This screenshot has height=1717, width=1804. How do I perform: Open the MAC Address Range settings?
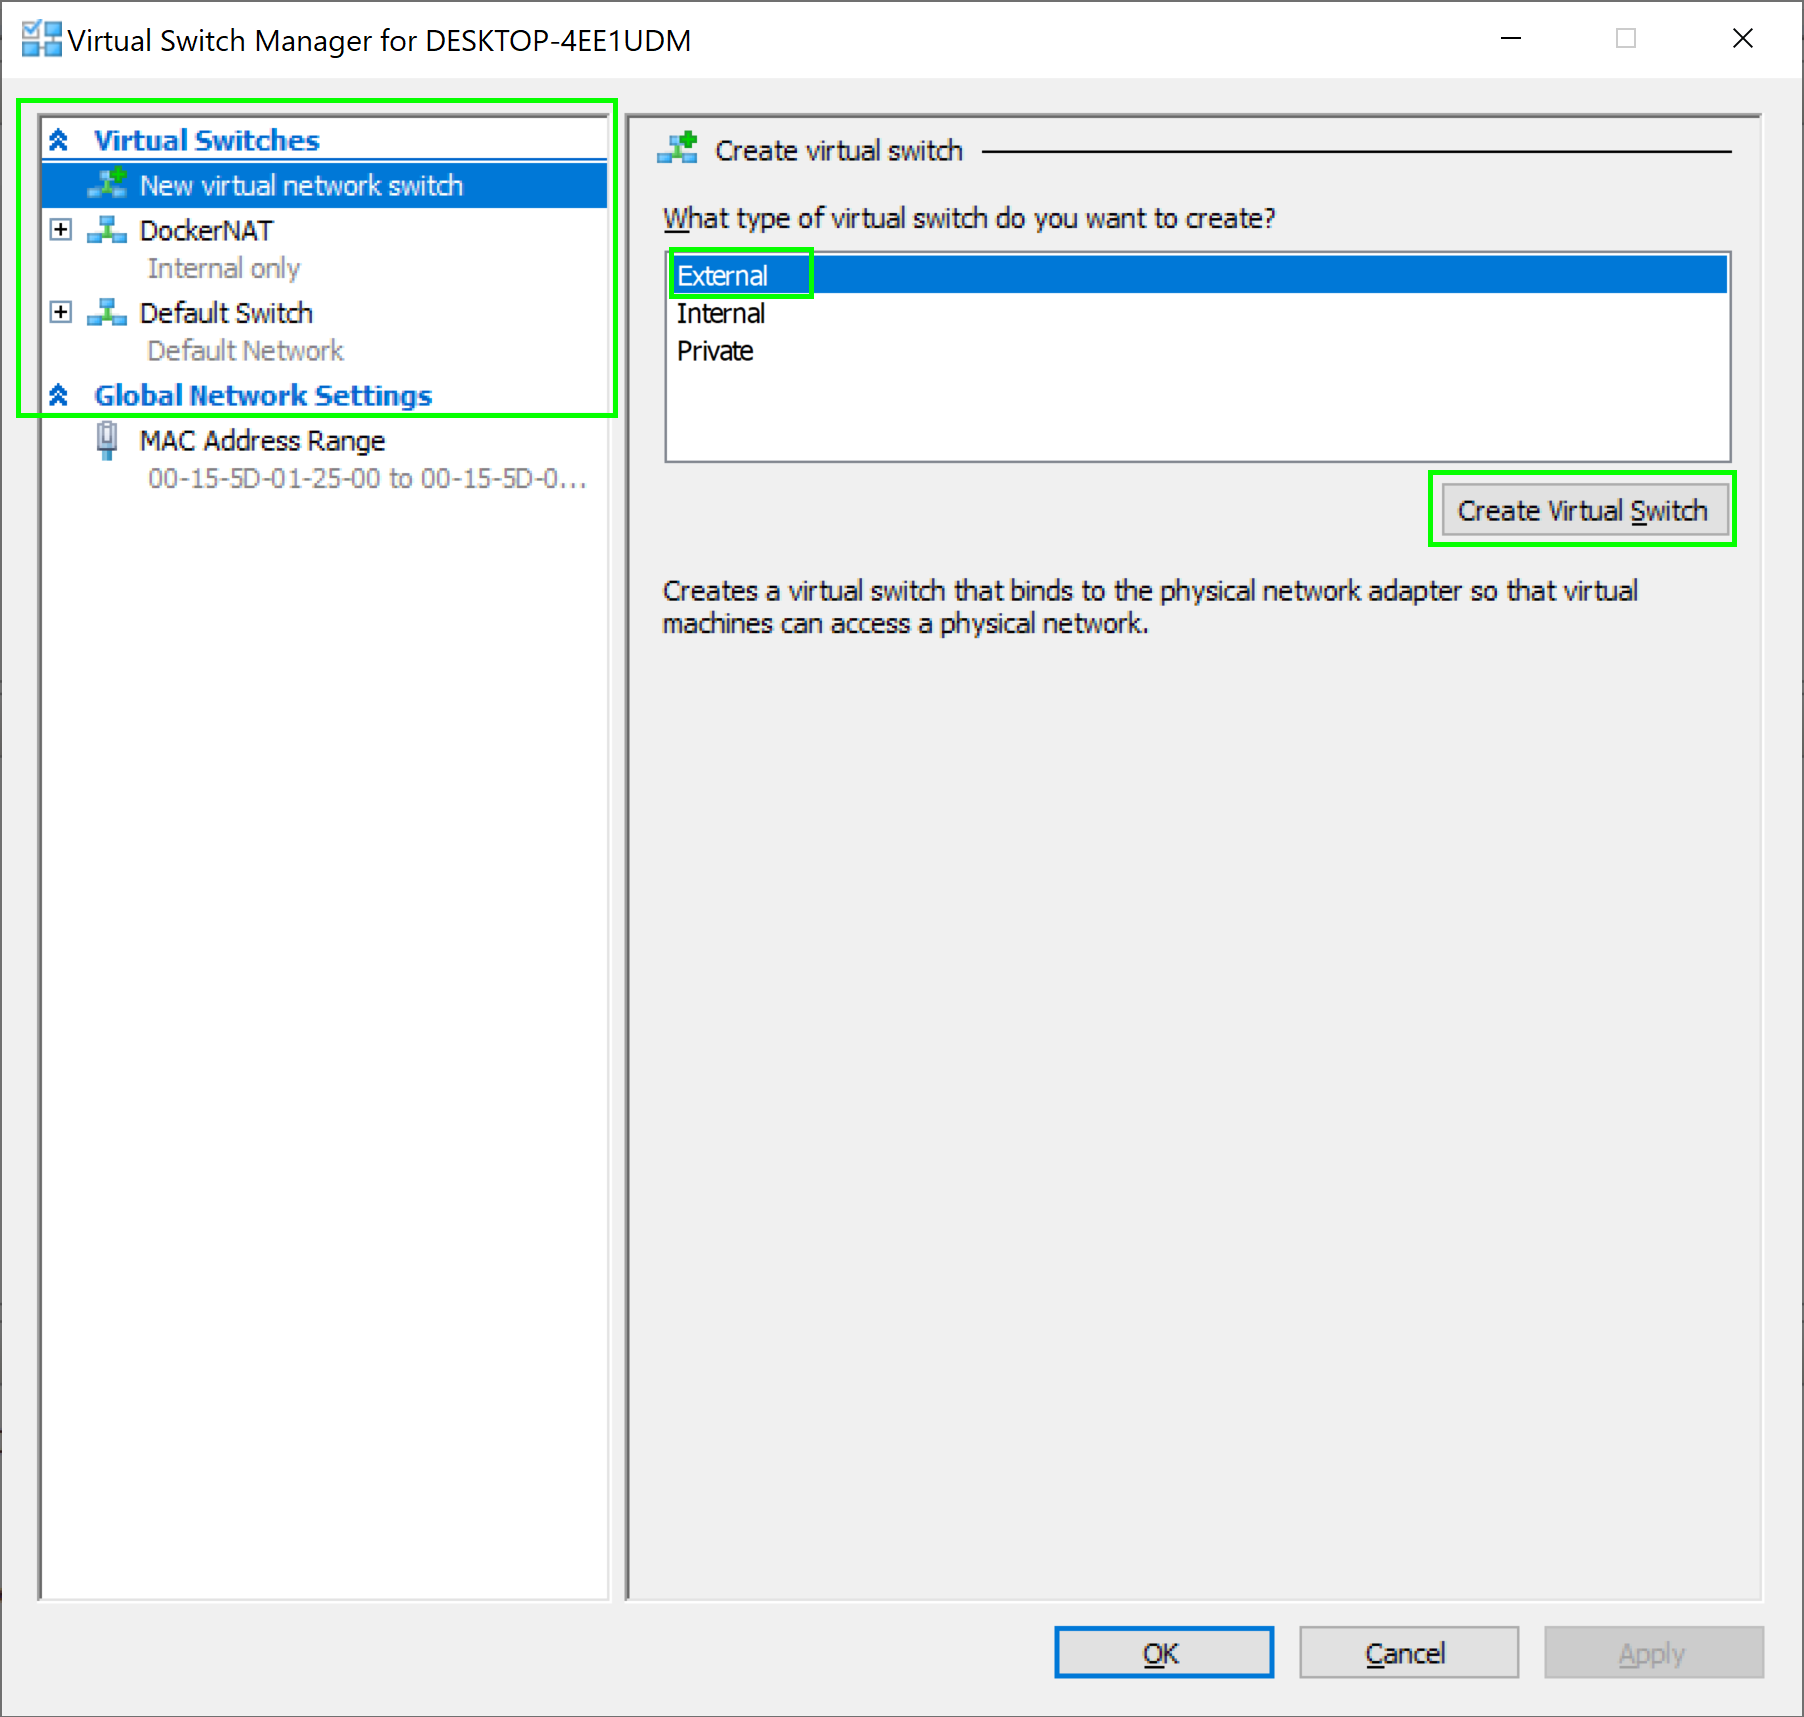coord(262,441)
